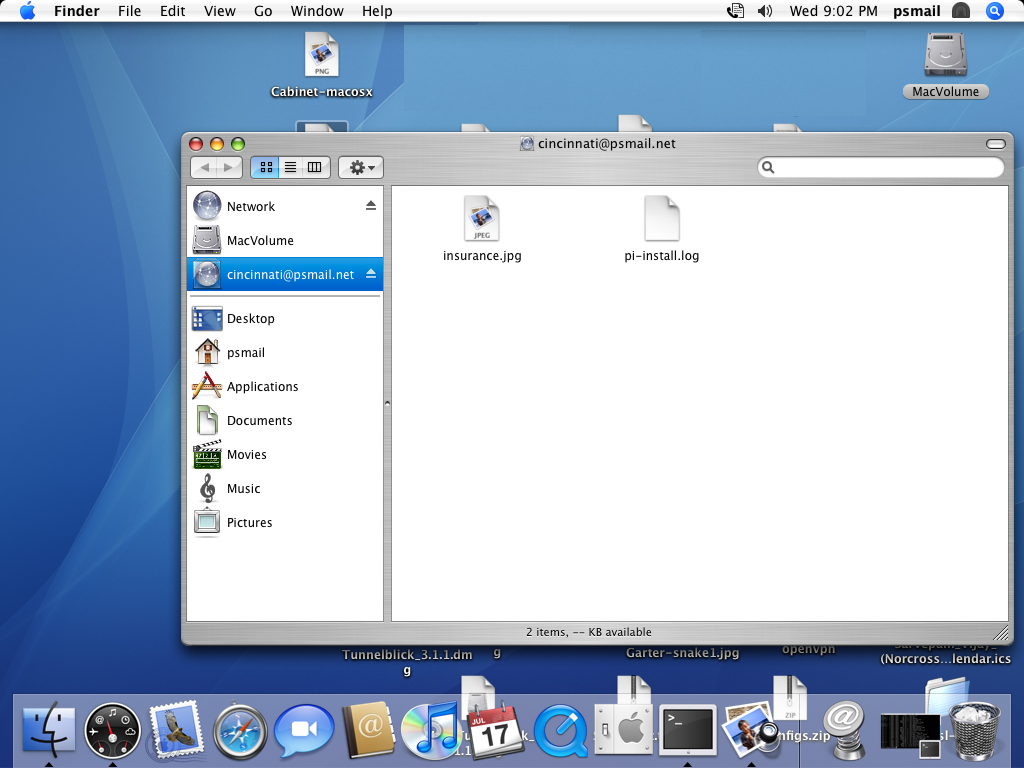The height and width of the screenshot is (768, 1024).
Task: Open Applications from the sidebar
Action: (285, 387)
